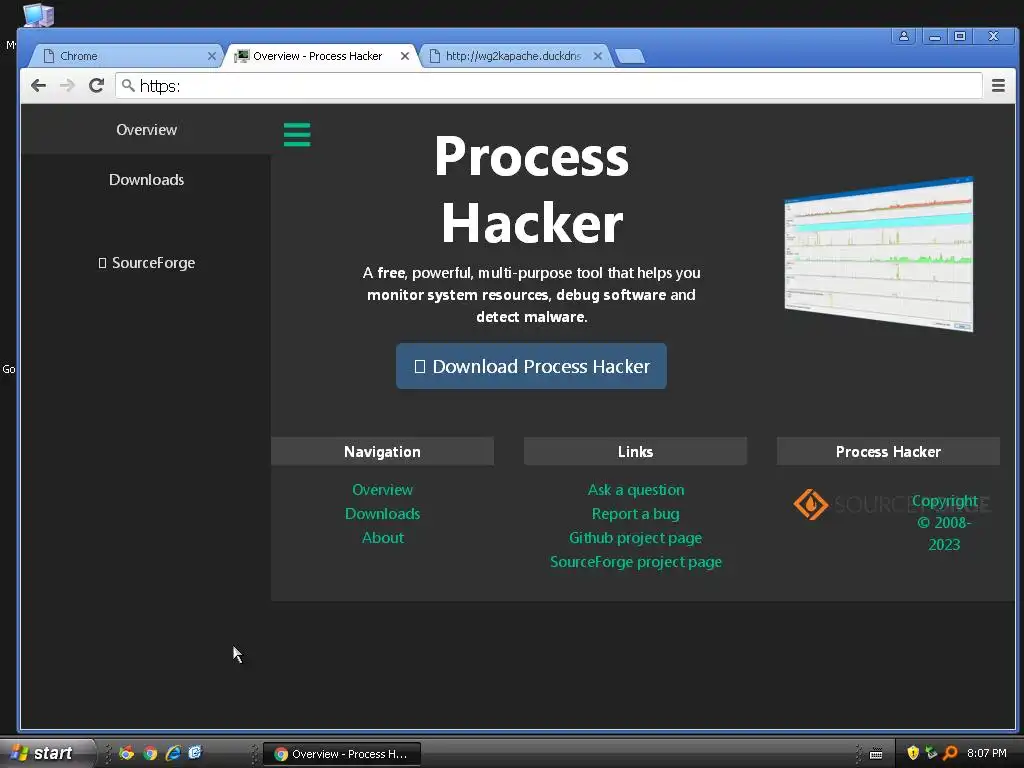This screenshot has height=768, width=1024.
Task: Open the security shield tray icon
Action: pos(913,753)
